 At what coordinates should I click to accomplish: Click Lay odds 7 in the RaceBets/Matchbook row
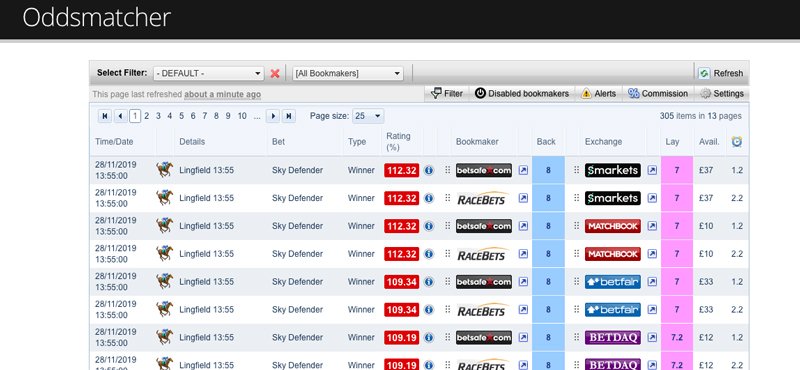click(677, 254)
